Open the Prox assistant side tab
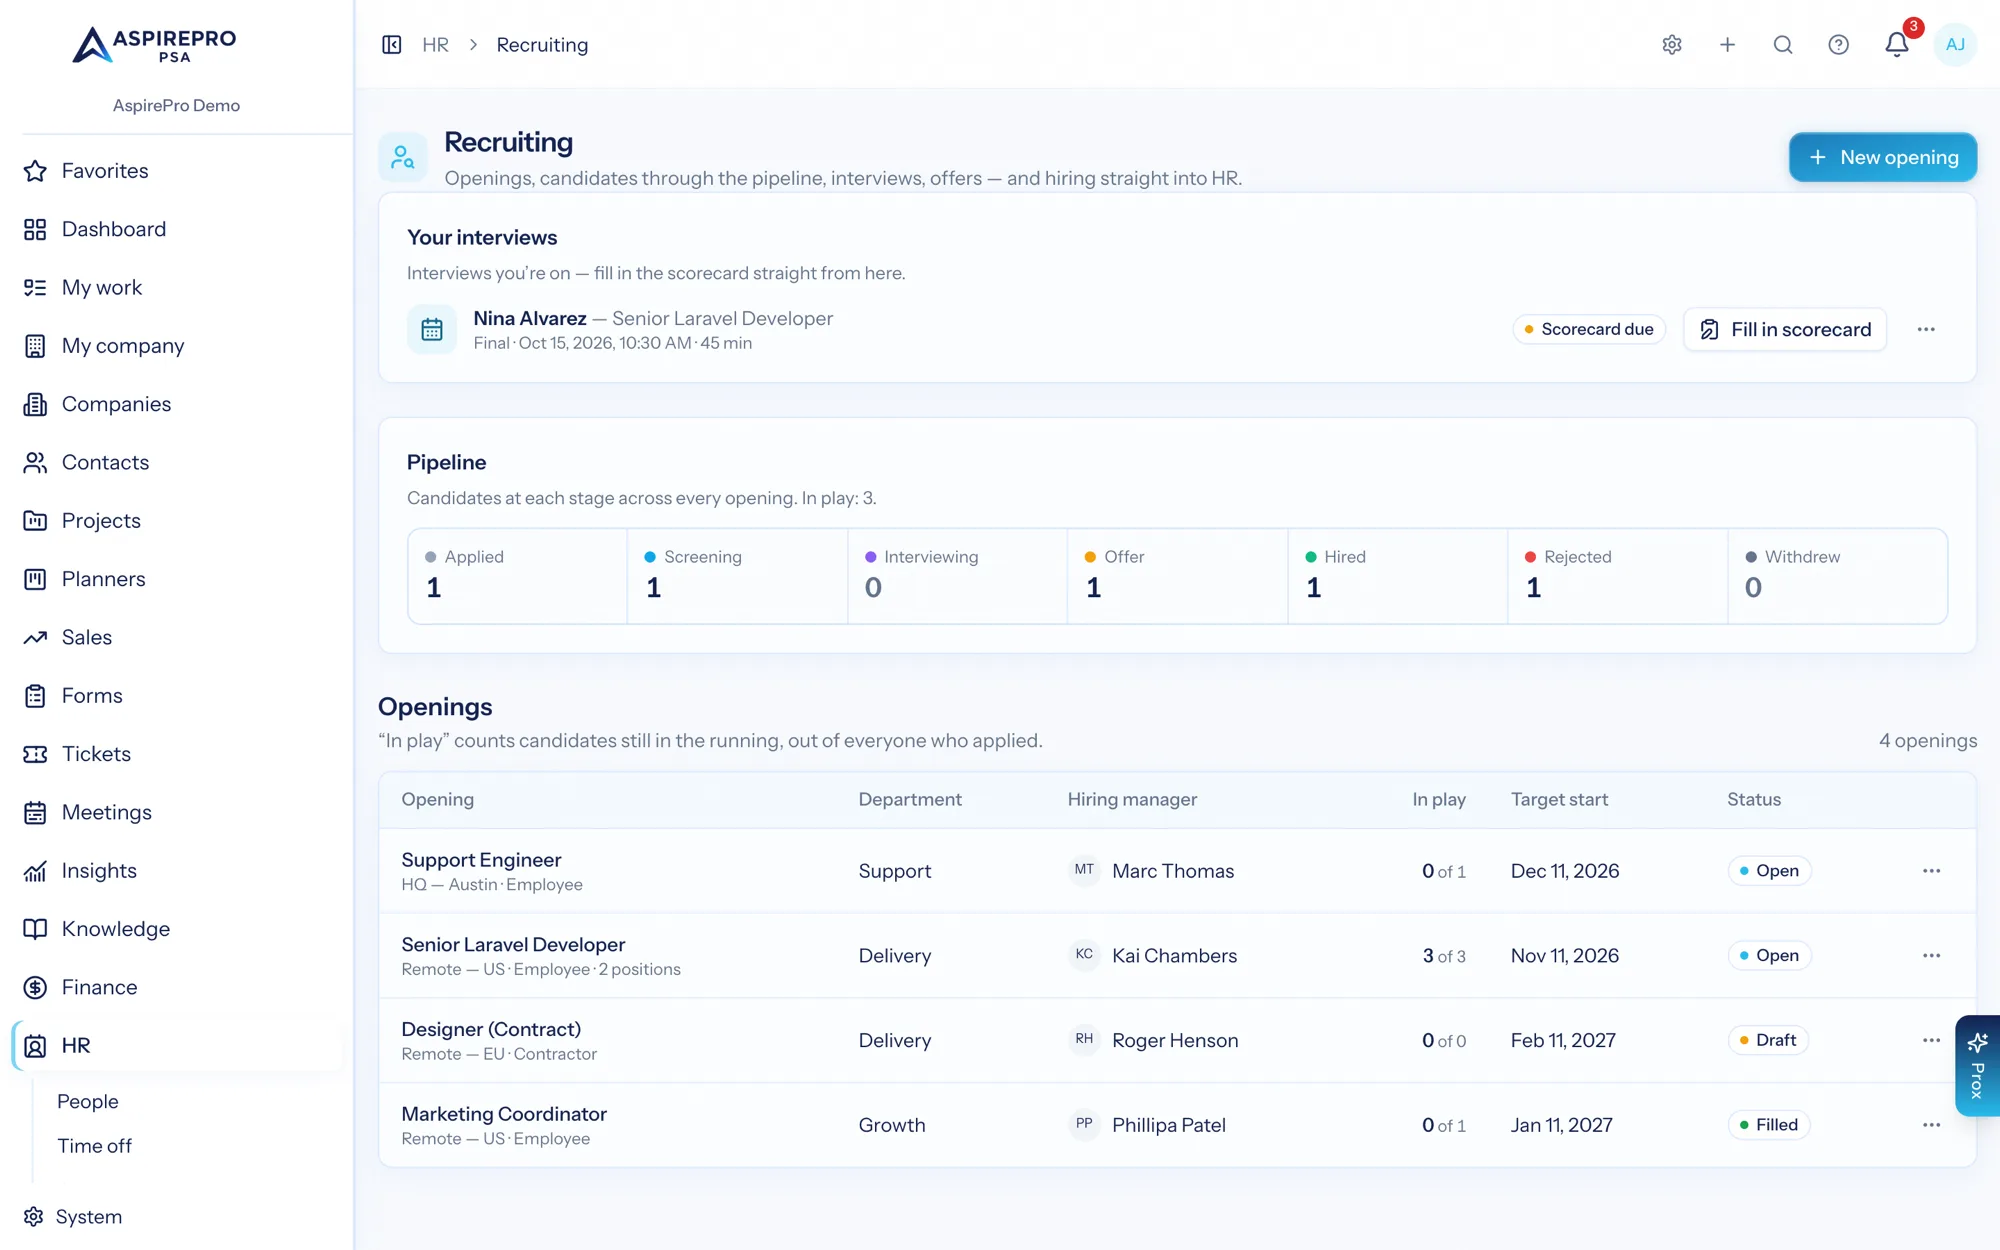 1977,1066
